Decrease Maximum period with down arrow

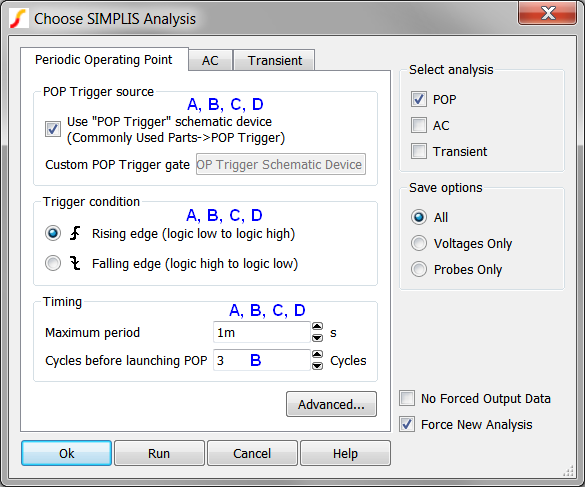click(317, 338)
